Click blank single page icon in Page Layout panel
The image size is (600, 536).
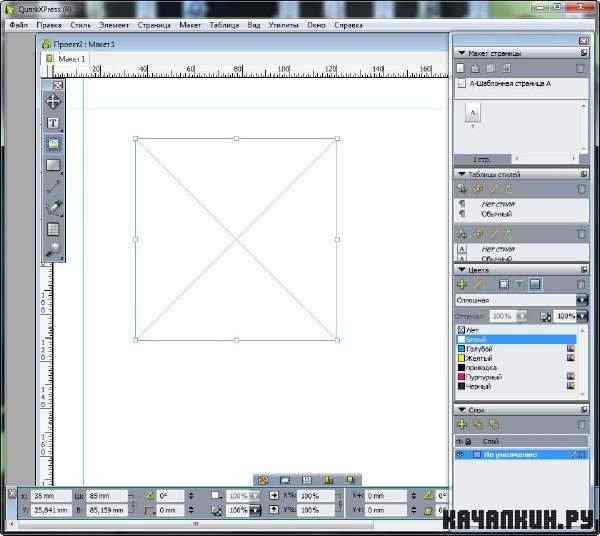click(461, 68)
